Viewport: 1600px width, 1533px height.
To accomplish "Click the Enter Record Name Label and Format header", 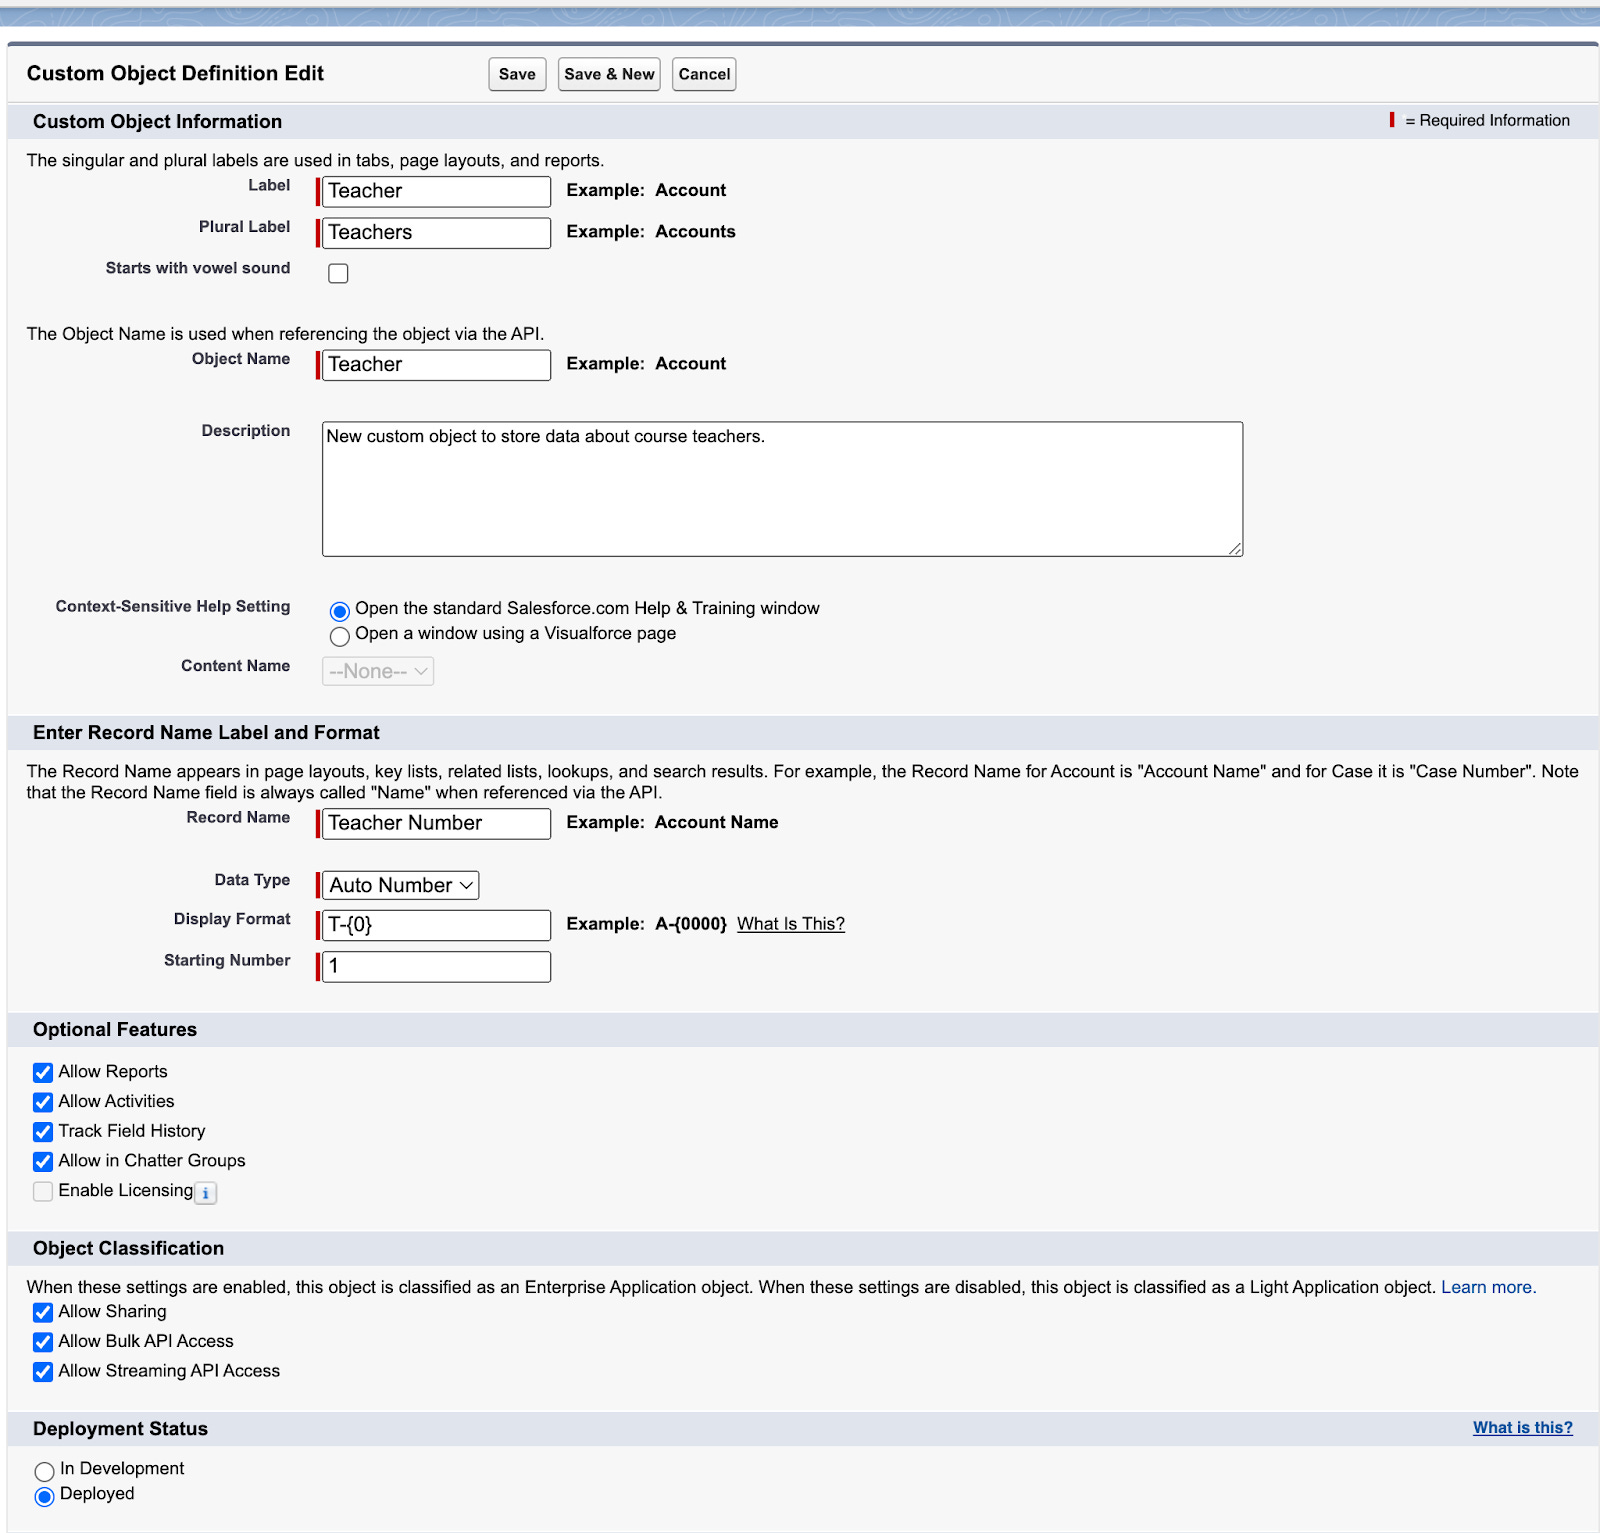I will point(206,733).
